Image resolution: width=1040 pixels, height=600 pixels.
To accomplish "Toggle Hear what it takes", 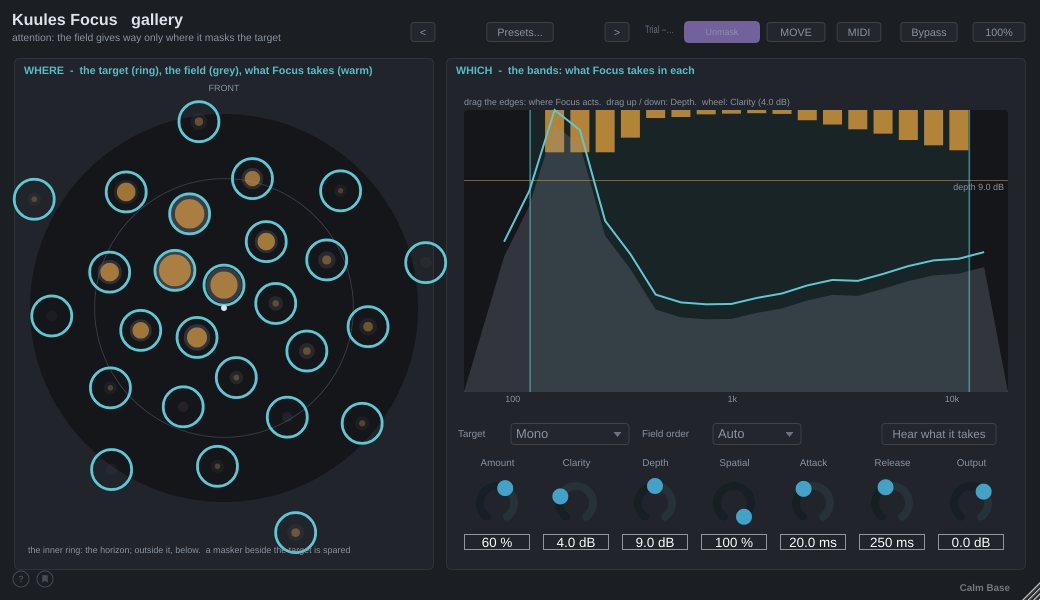I will pos(939,434).
